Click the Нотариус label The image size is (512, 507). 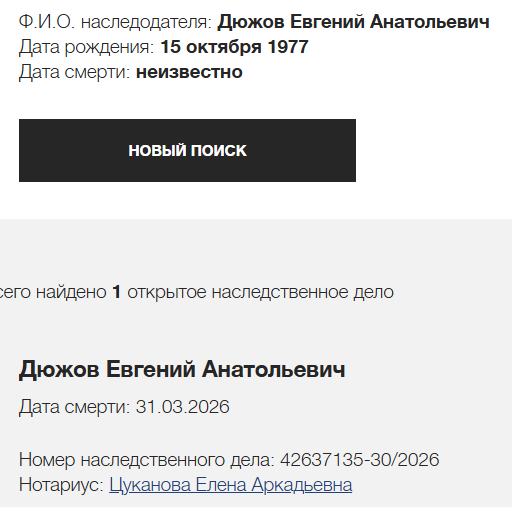(x=62, y=485)
